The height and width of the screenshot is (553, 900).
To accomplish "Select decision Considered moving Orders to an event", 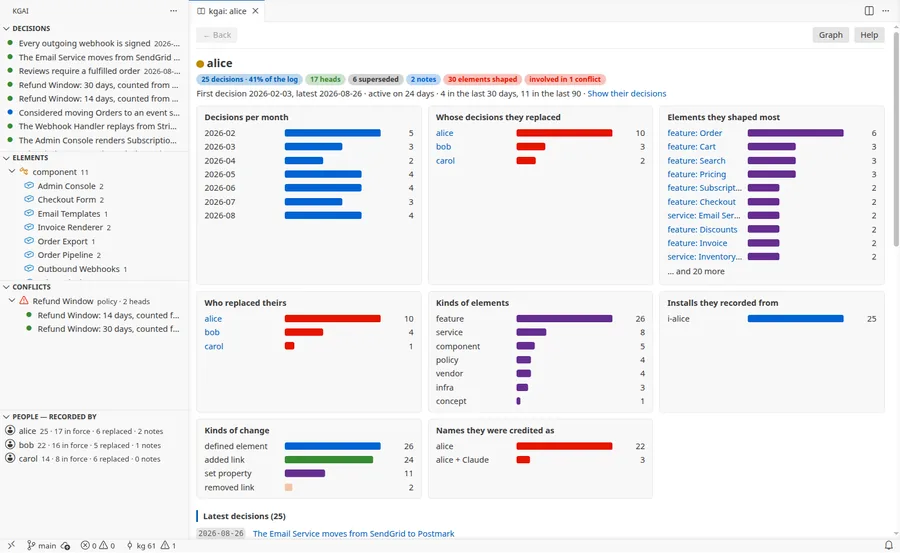I will (x=94, y=113).
